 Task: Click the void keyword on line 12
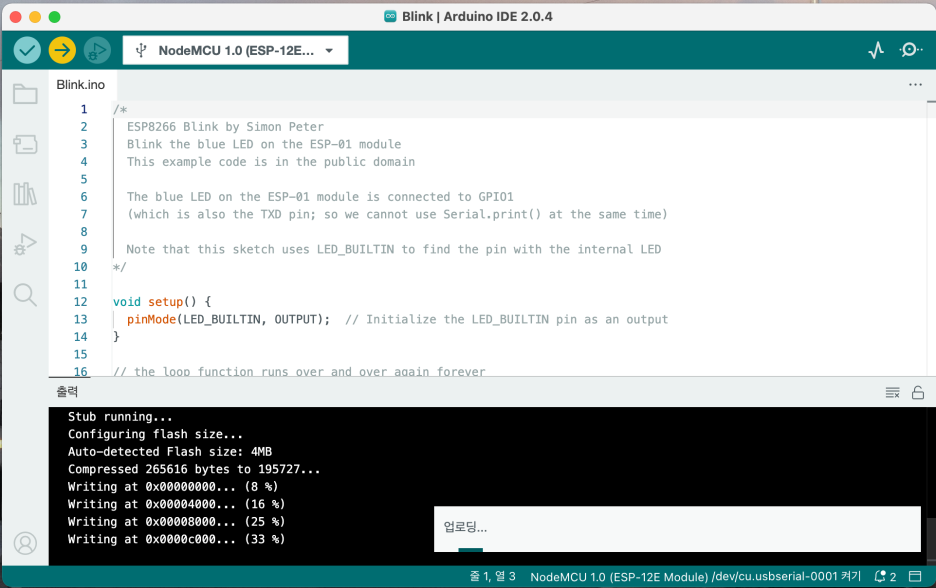[x=127, y=301]
